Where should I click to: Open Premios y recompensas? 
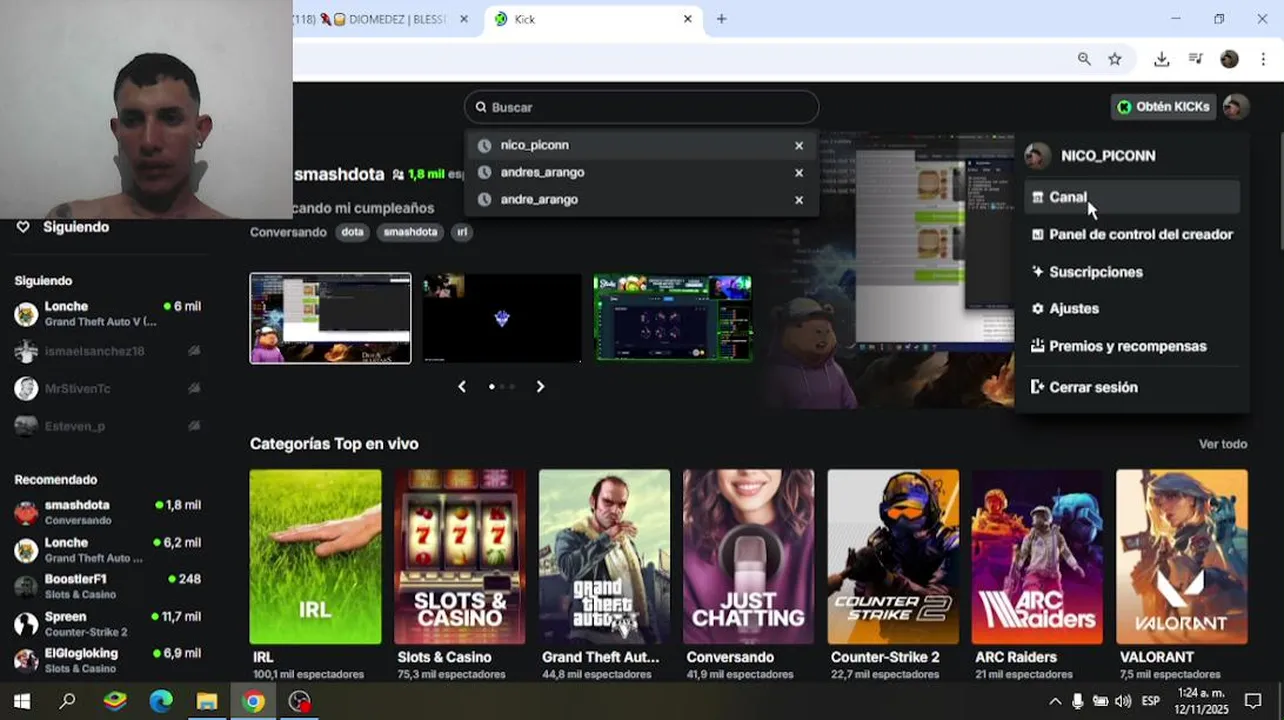(1132, 346)
